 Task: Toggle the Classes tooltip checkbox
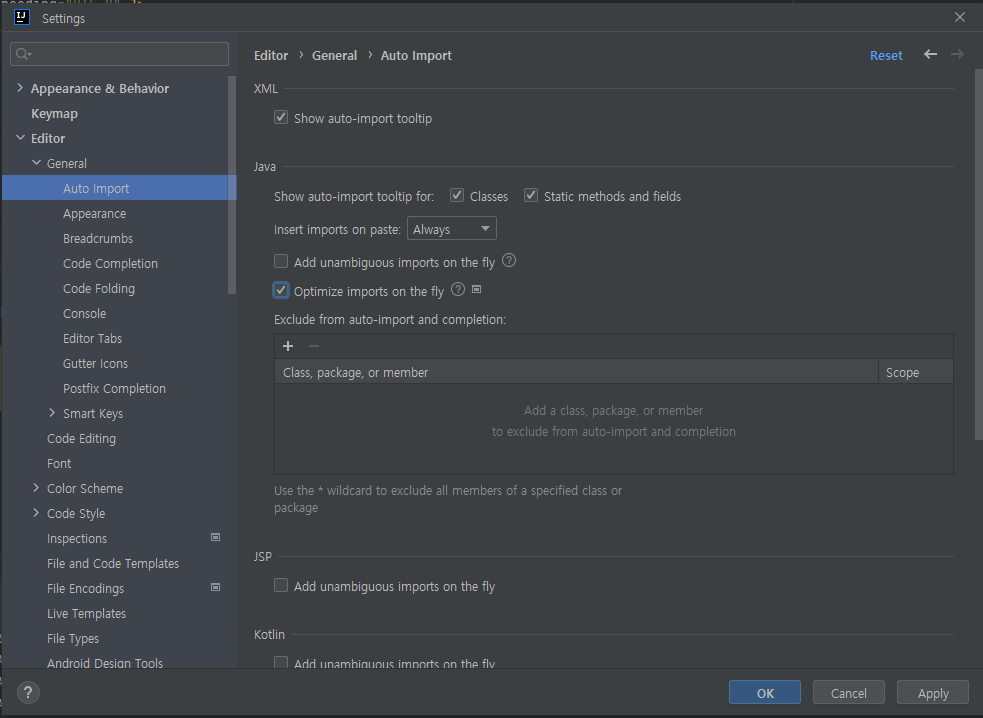(x=457, y=195)
